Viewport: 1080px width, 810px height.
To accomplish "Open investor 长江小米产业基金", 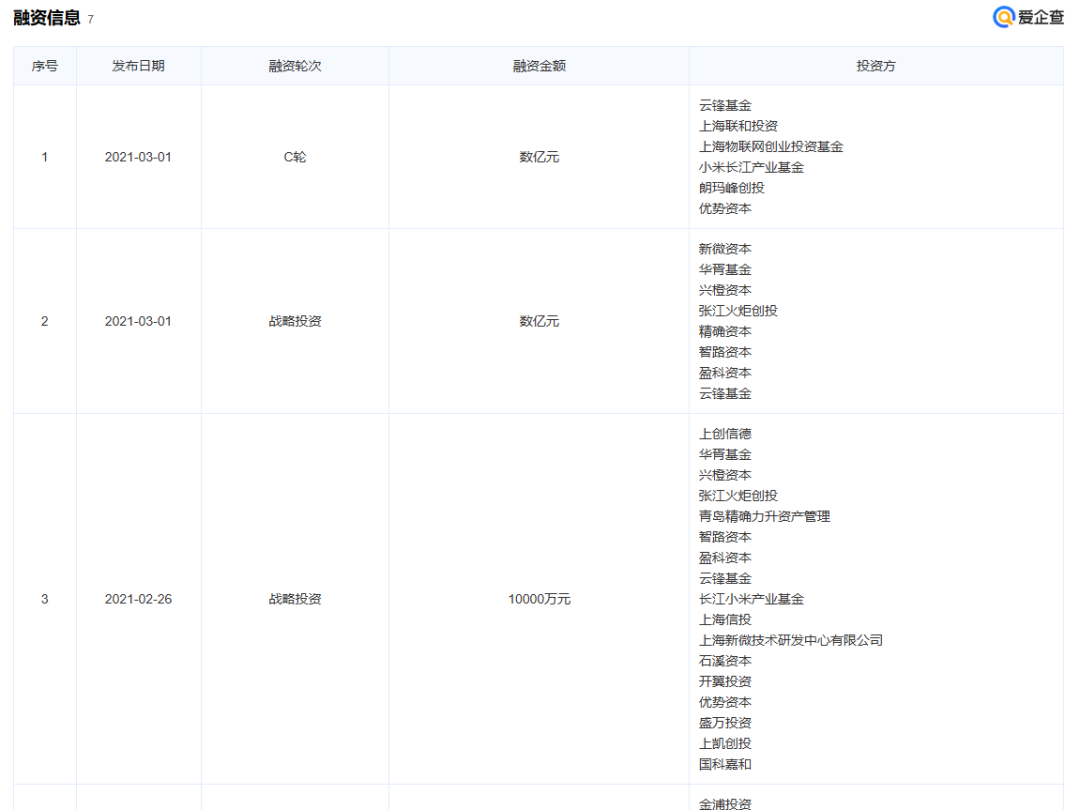I will coord(751,599).
